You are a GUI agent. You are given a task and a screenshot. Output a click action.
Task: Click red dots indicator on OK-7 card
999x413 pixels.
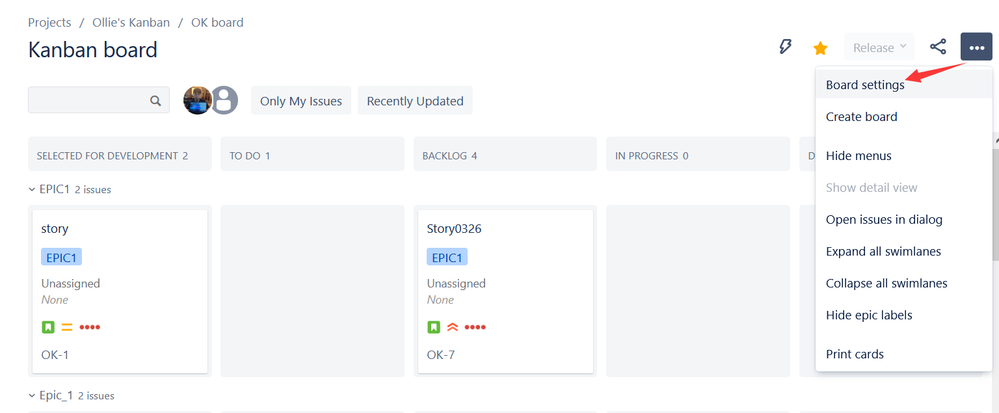click(x=475, y=327)
